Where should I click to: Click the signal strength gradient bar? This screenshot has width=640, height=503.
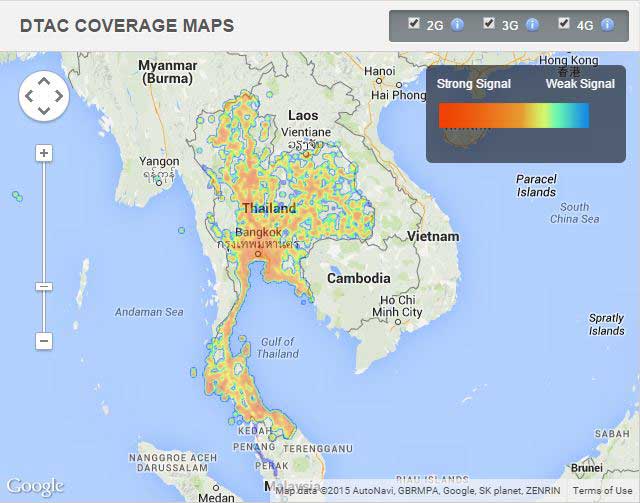coord(514,116)
